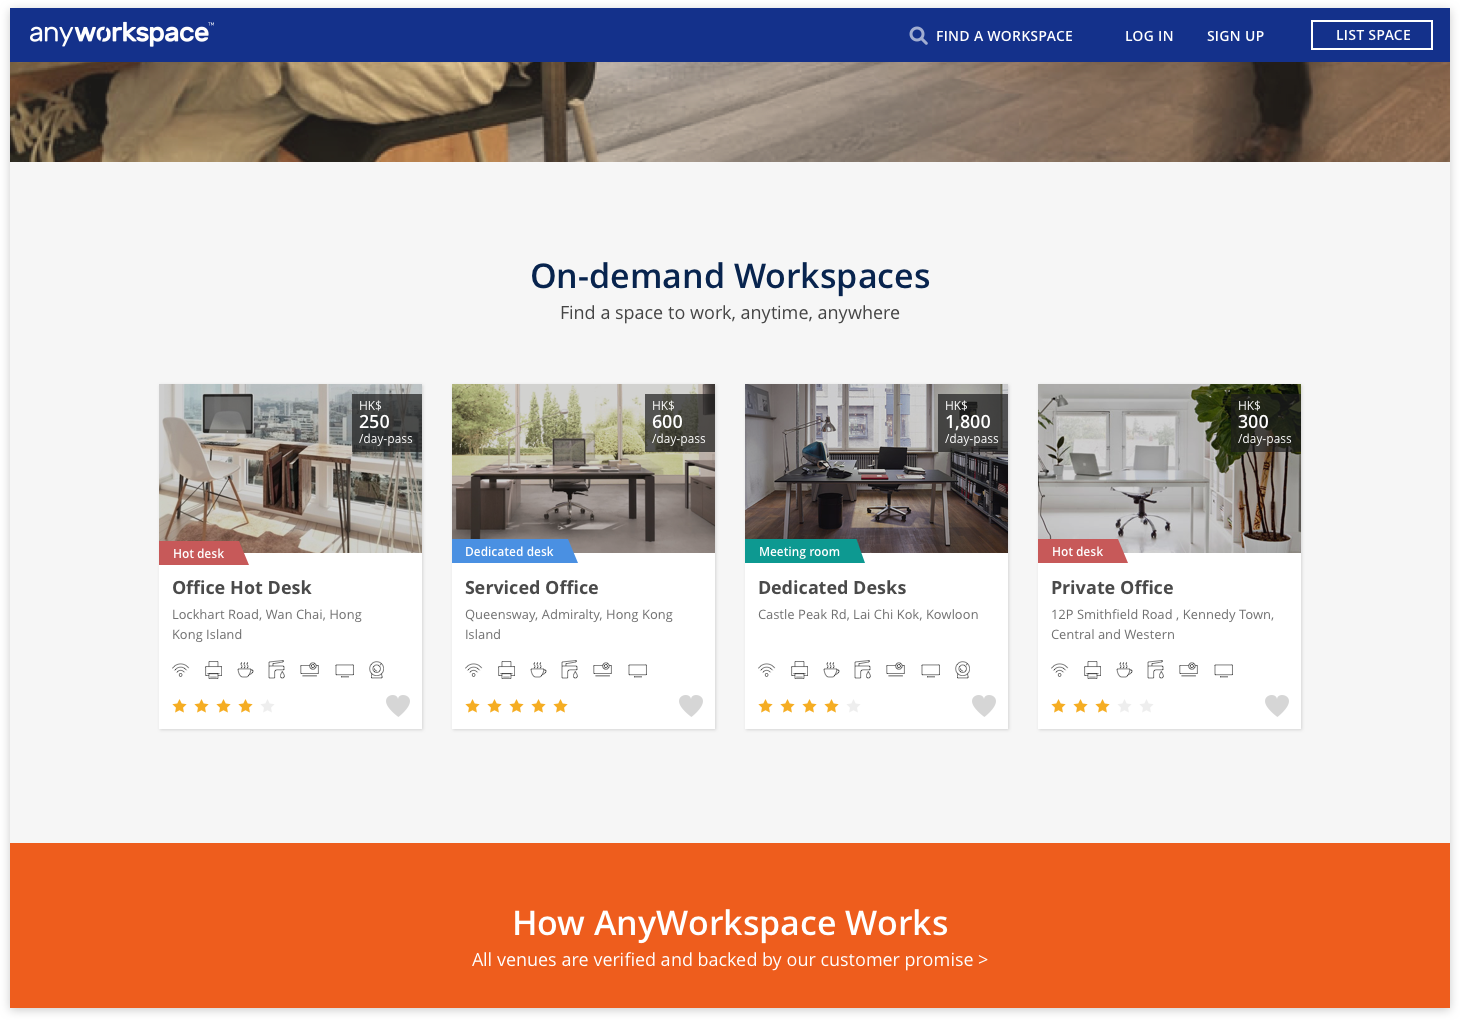Screen dimensions: 1460x1020
Task: Click the HK$ 300 day-pass price badge
Action: point(1265,423)
